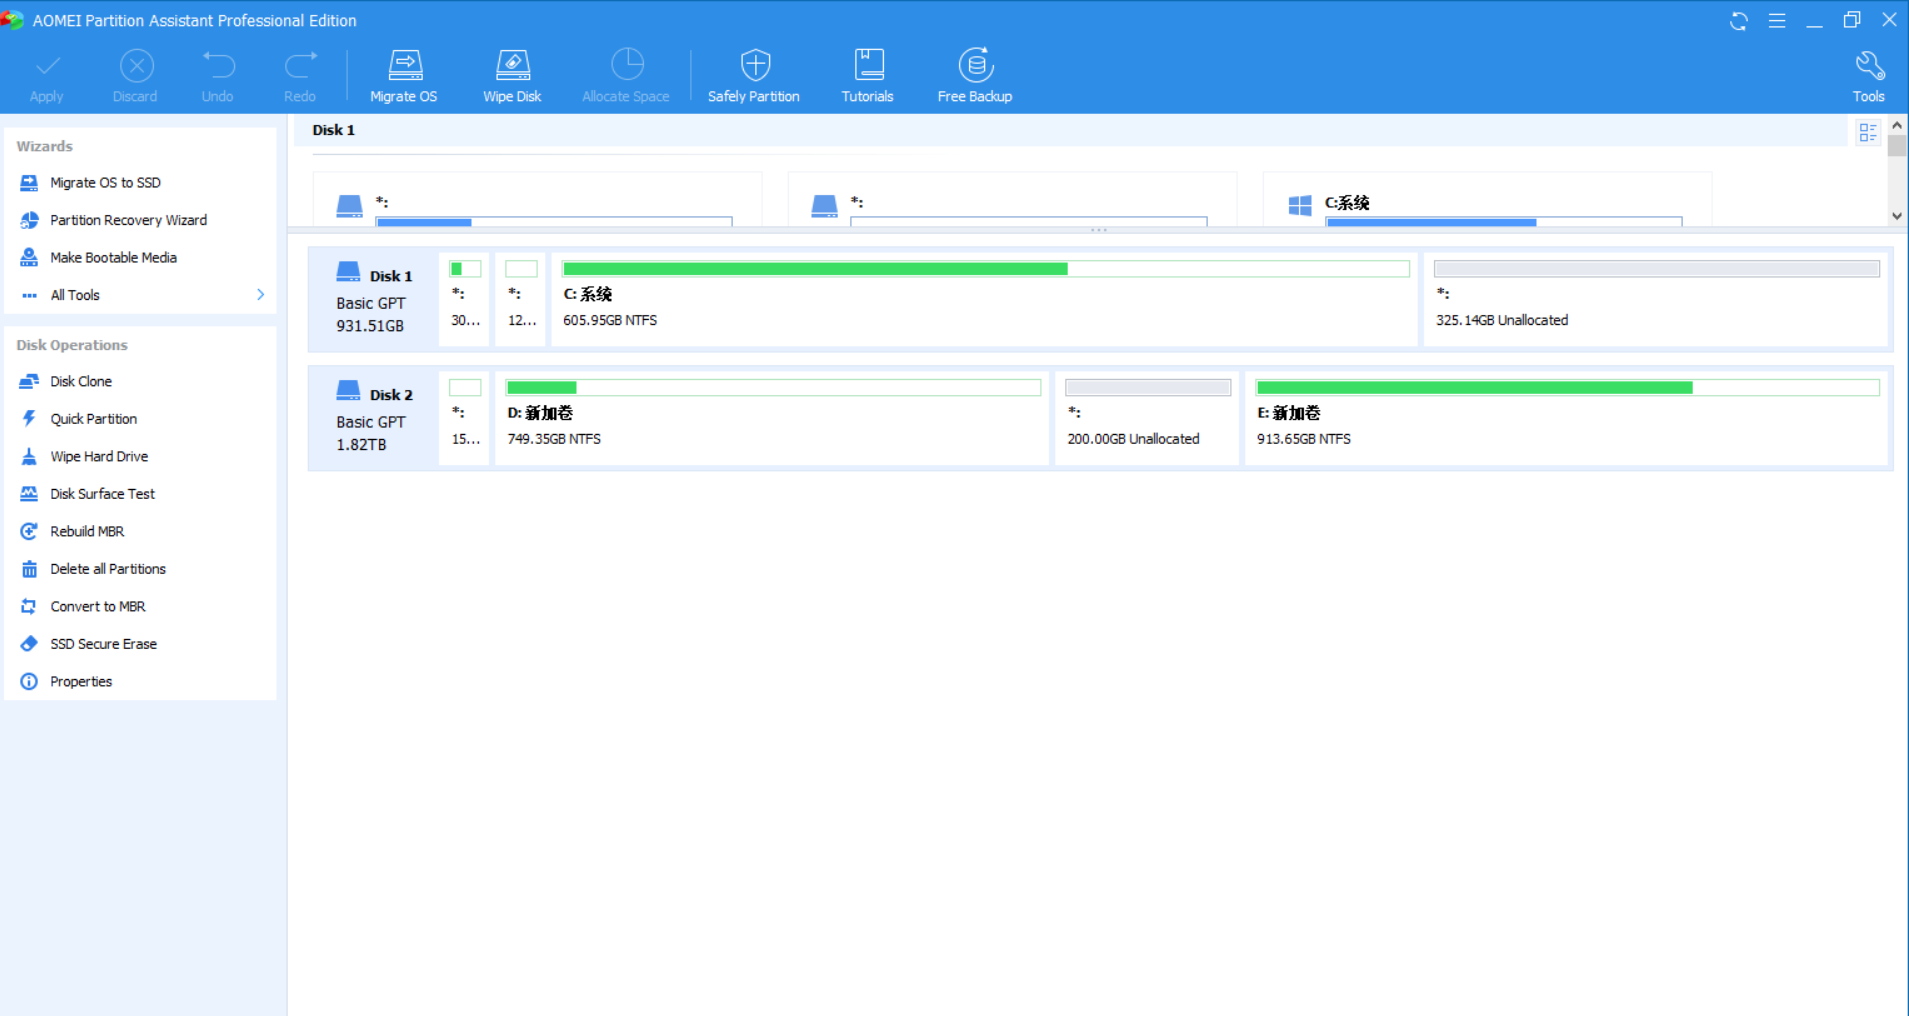Select the 325.14GB Unallocated space
The image size is (1909, 1016).
pyautogui.click(x=1656, y=299)
